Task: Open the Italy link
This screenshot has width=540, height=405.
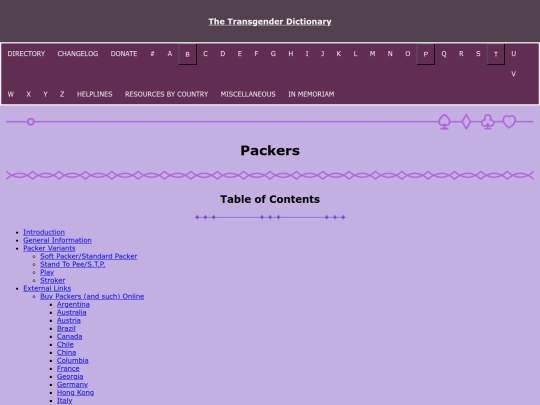Action: [x=64, y=401]
